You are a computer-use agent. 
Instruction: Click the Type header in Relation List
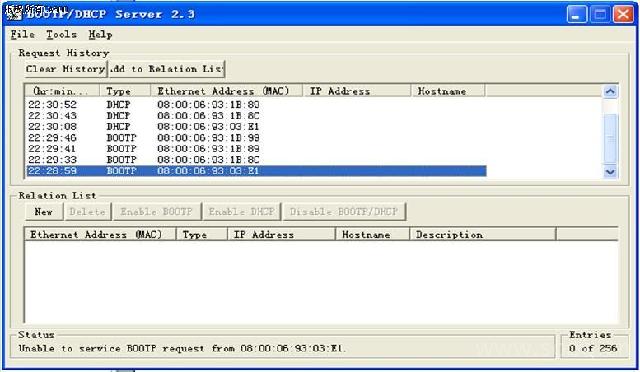point(202,234)
